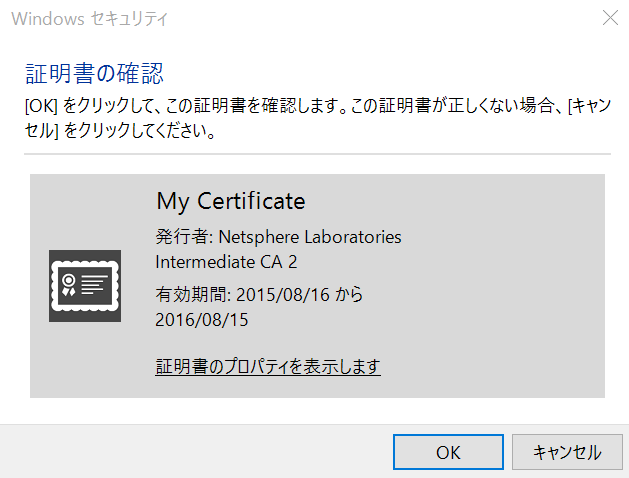This screenshot has width=629, height=478.
Task: Click the horizontal separator under the instructions
Action: [317, 154]
